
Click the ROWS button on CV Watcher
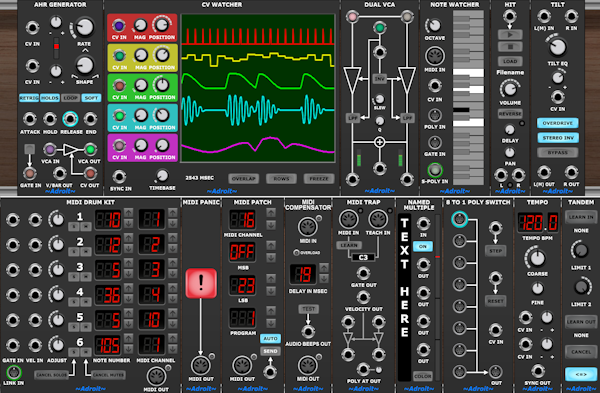point(281,179)
